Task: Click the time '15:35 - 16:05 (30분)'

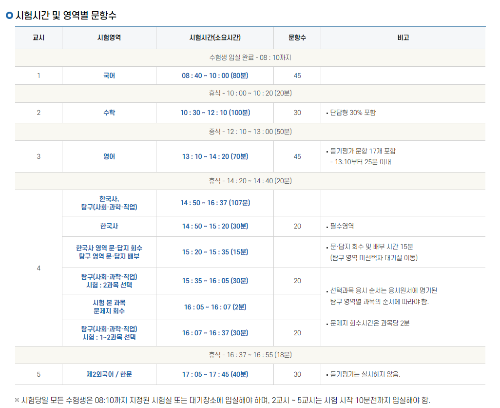Action: click(215, 281)
